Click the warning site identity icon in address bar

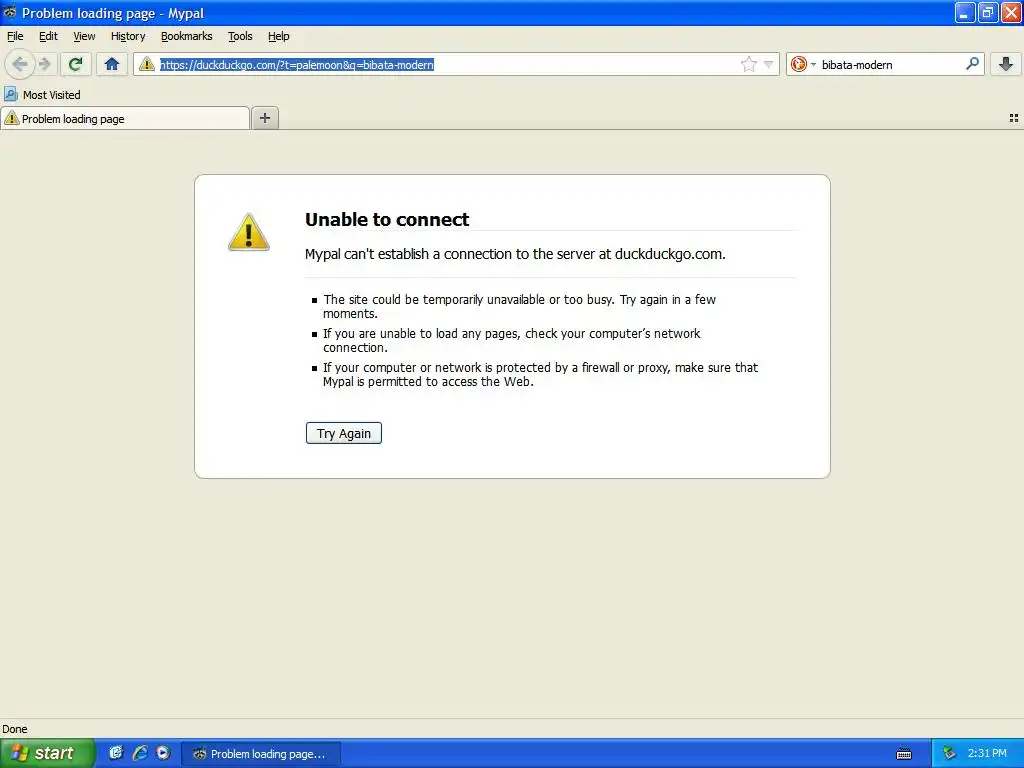[x=147, y=64]
